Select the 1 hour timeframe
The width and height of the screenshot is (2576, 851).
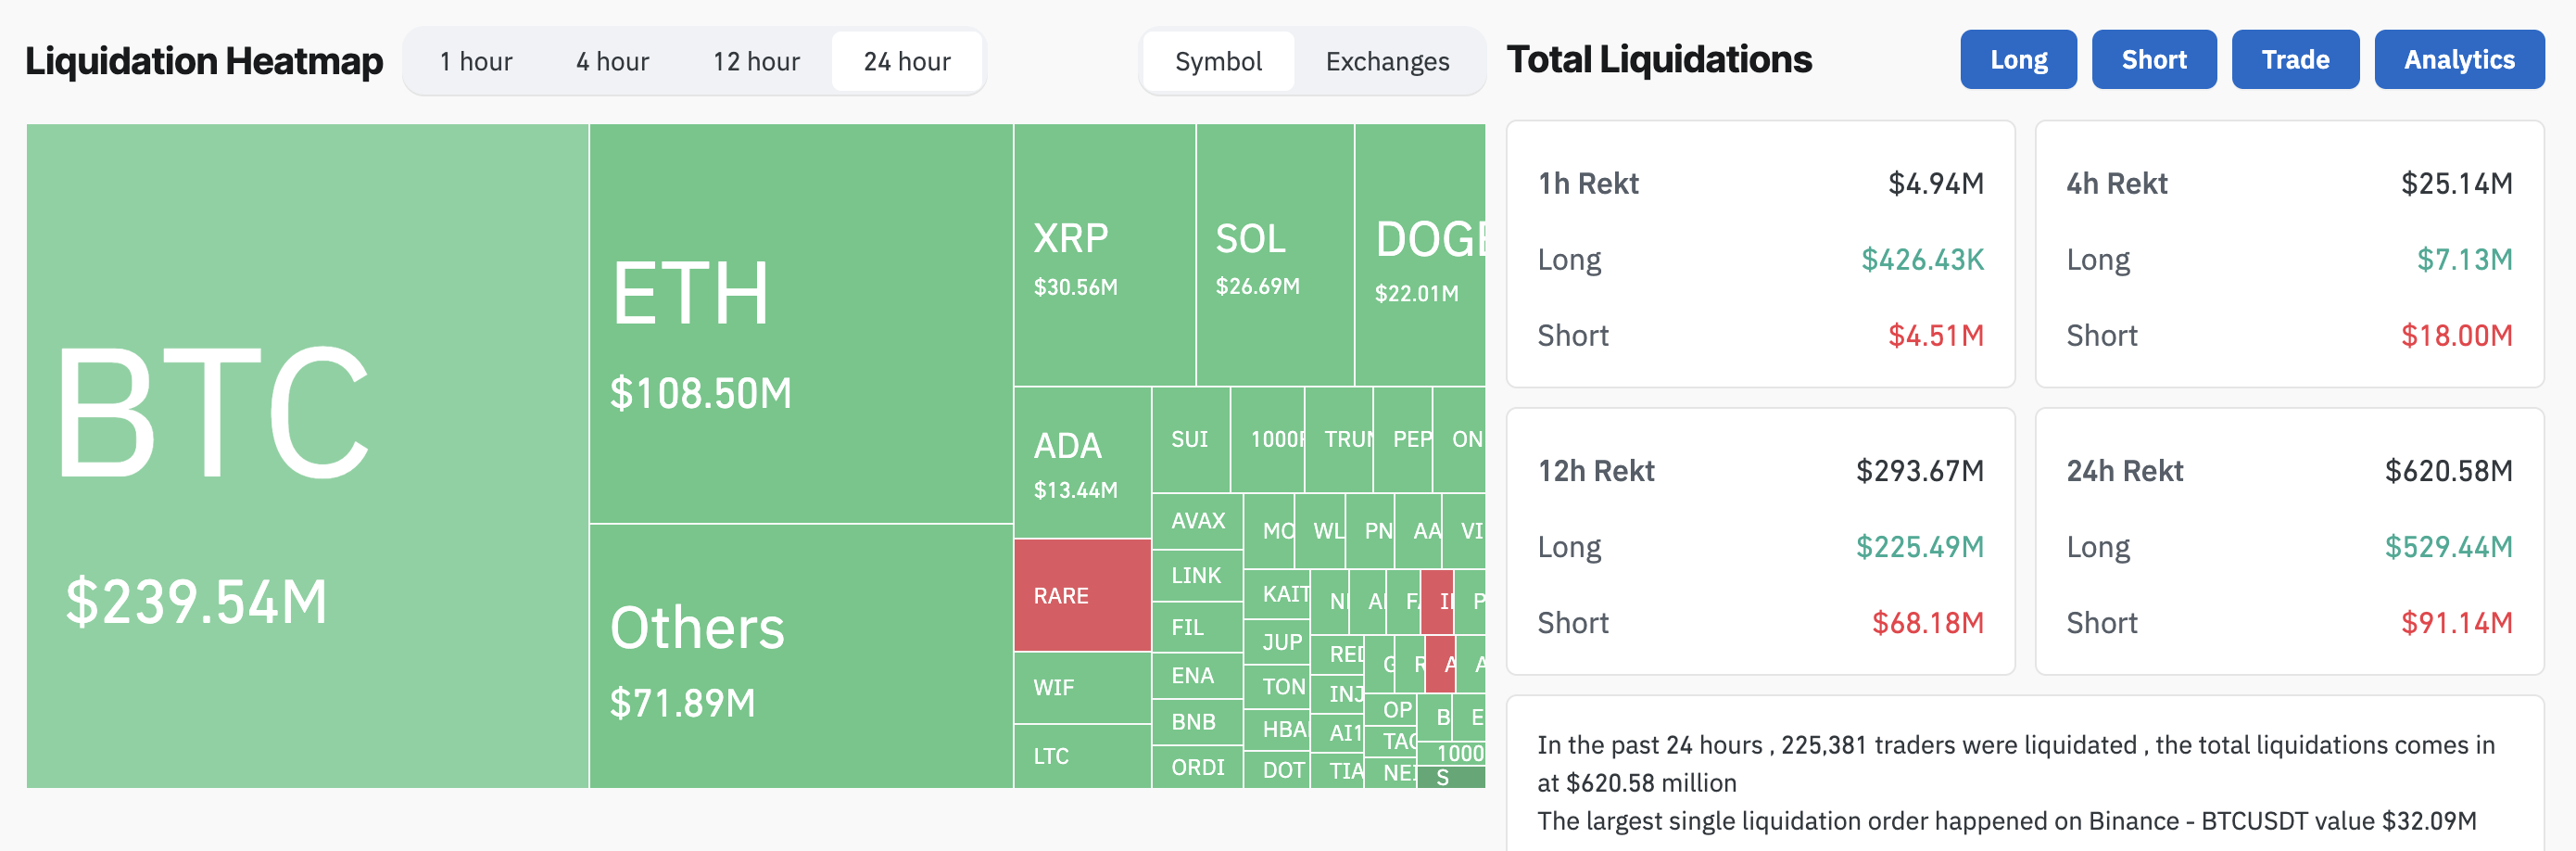(475, 62)
